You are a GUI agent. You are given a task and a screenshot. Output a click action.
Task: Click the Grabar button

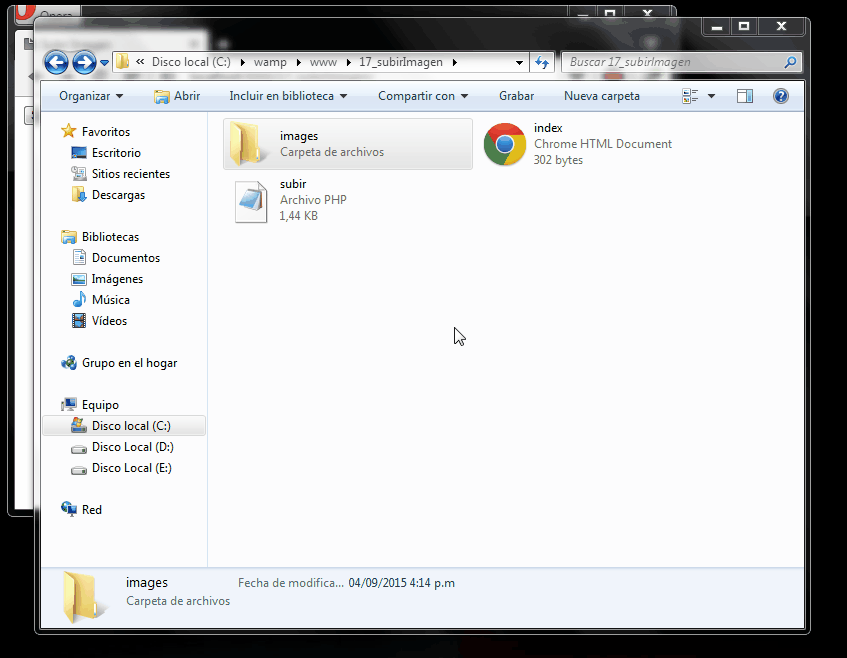516,96
